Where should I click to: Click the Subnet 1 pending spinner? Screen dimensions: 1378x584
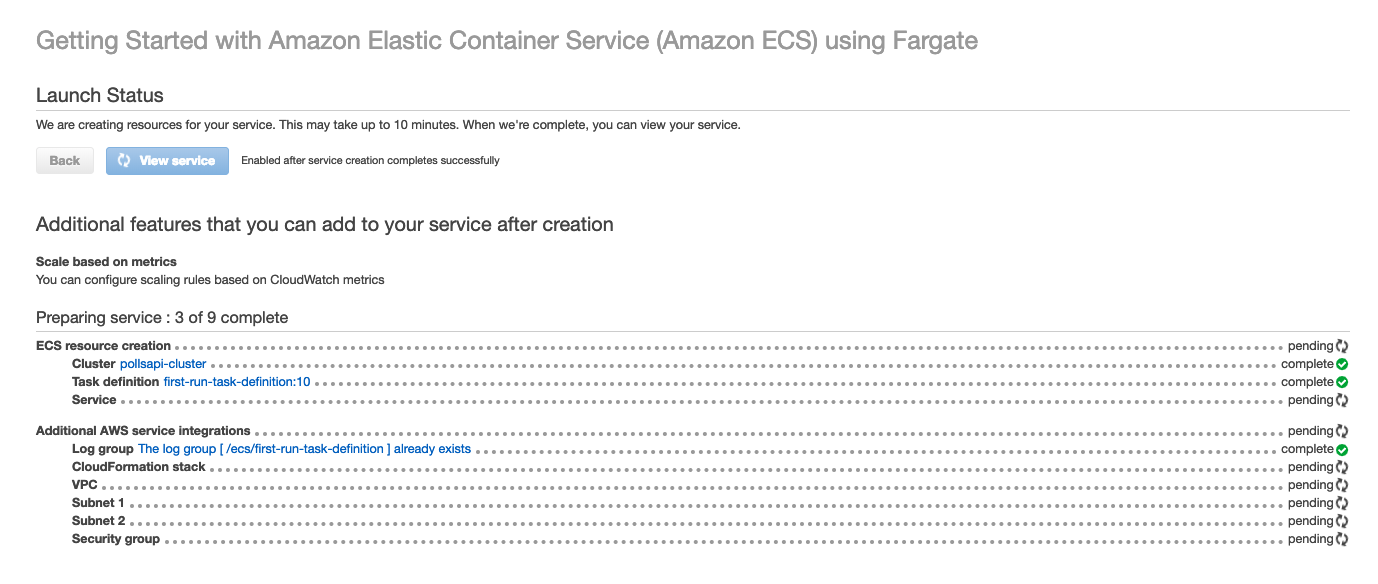click(x=1342, y=503)
